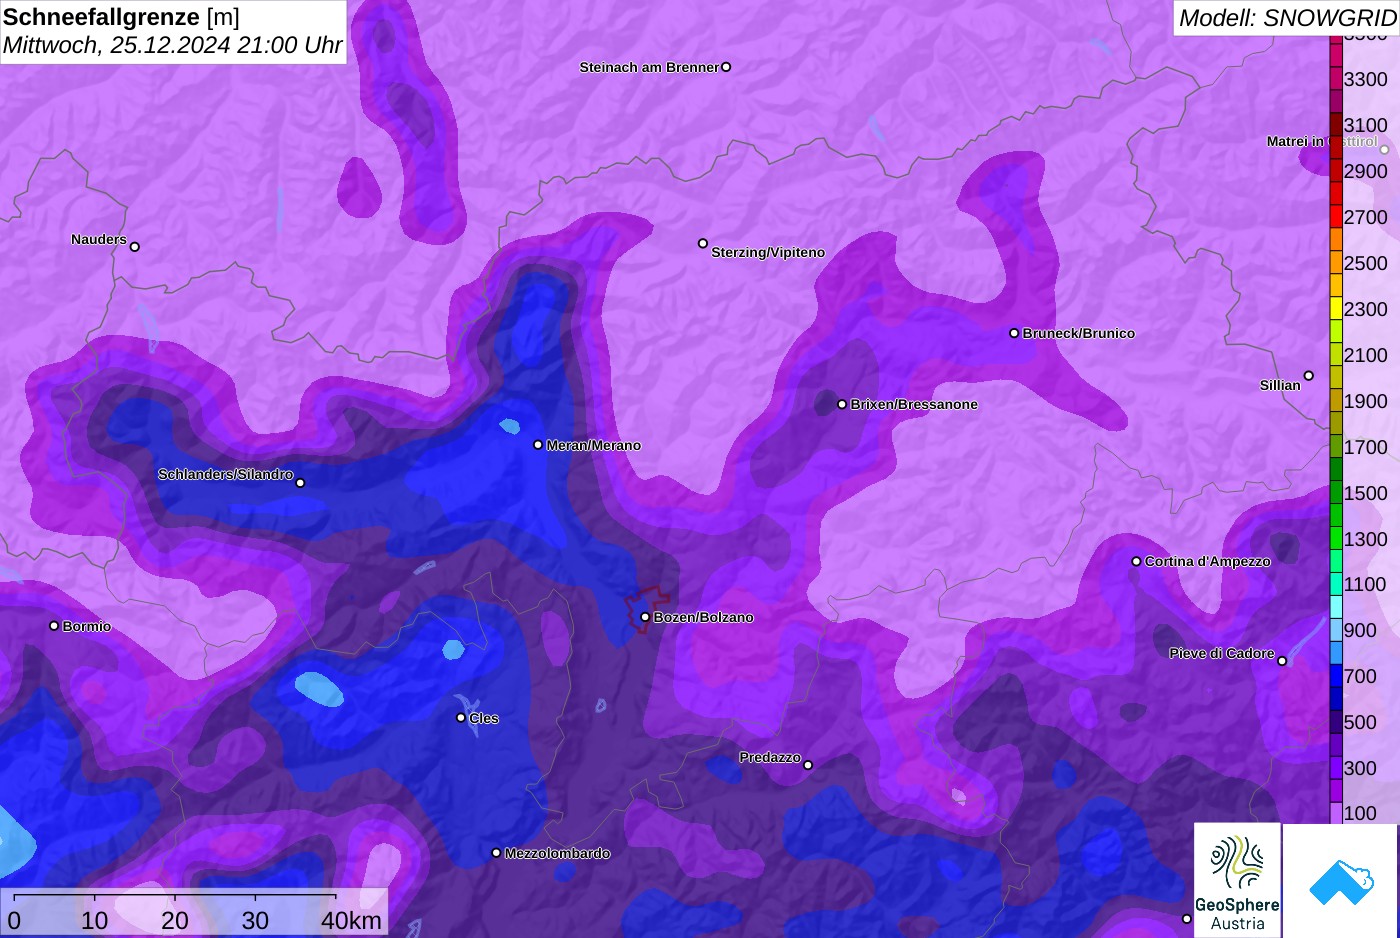Viewport: 1400px width, 938px height.
Task: Click the Meran/Merano city marker dot
Action: pyautogui.click(x=538, y=445)
